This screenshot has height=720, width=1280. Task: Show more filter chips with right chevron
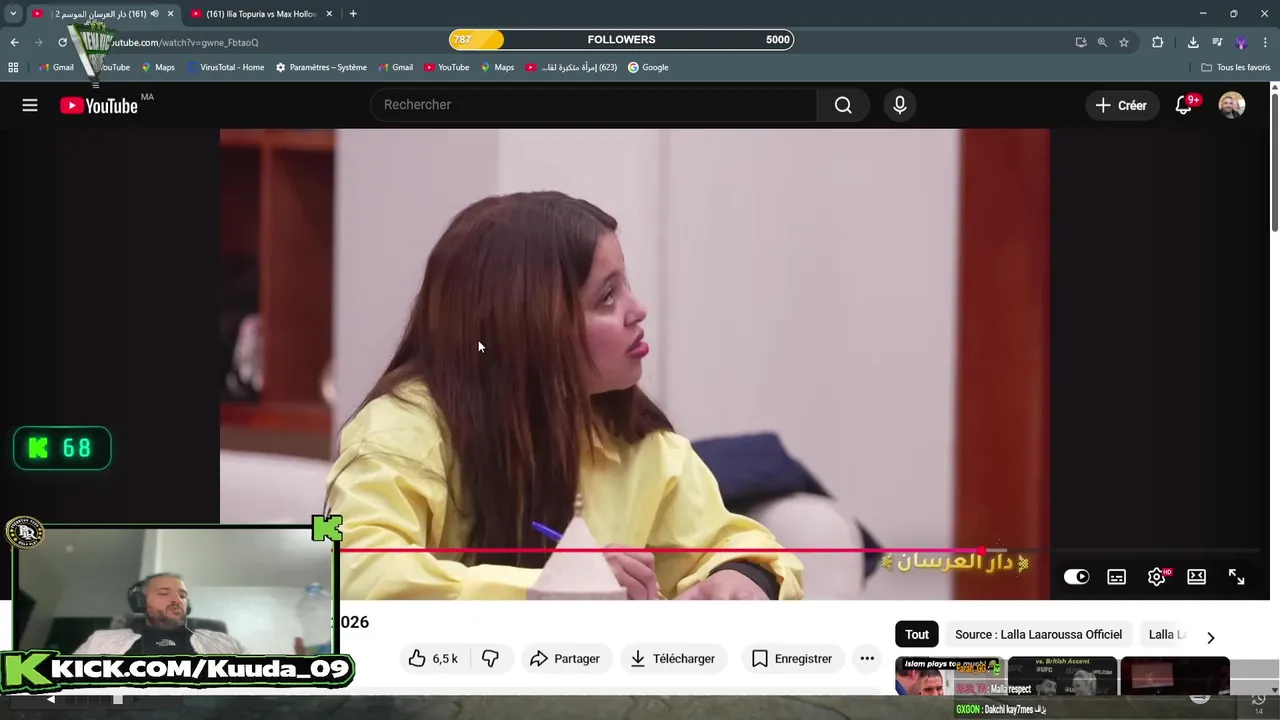tap(1210, 637)
